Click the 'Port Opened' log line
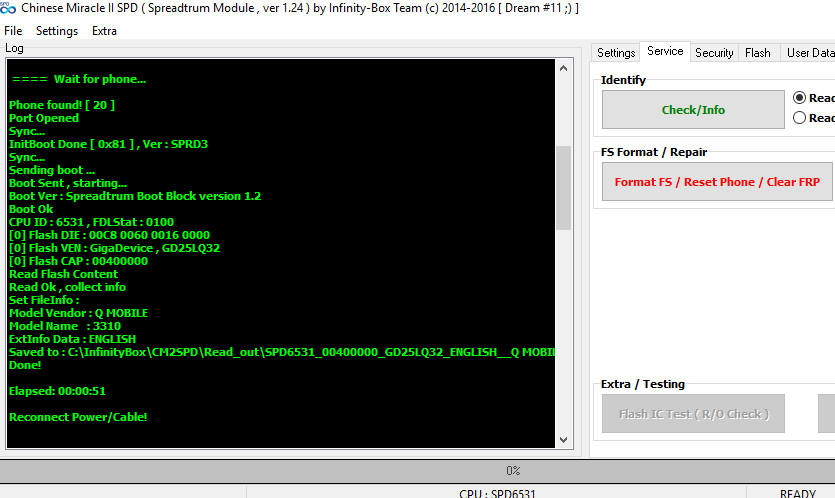The image size is (835, 498). tap(44, 118)
